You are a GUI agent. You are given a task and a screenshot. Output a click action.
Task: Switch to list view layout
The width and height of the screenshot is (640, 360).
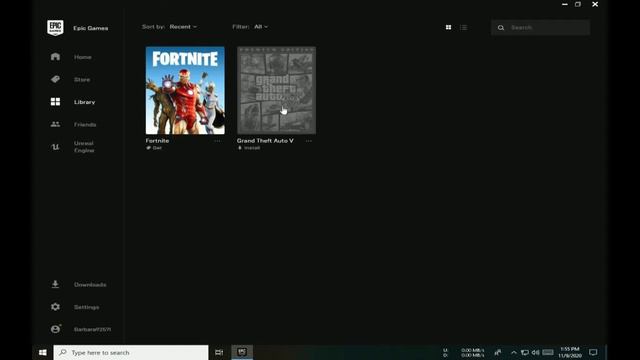coord(463,27)
